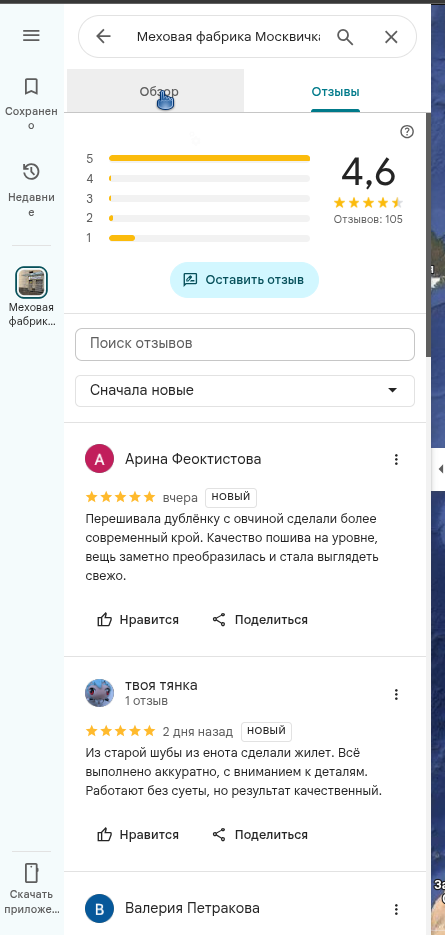Switch to the Обзор tab
This screenshot has width=445, height=935.
156,91
